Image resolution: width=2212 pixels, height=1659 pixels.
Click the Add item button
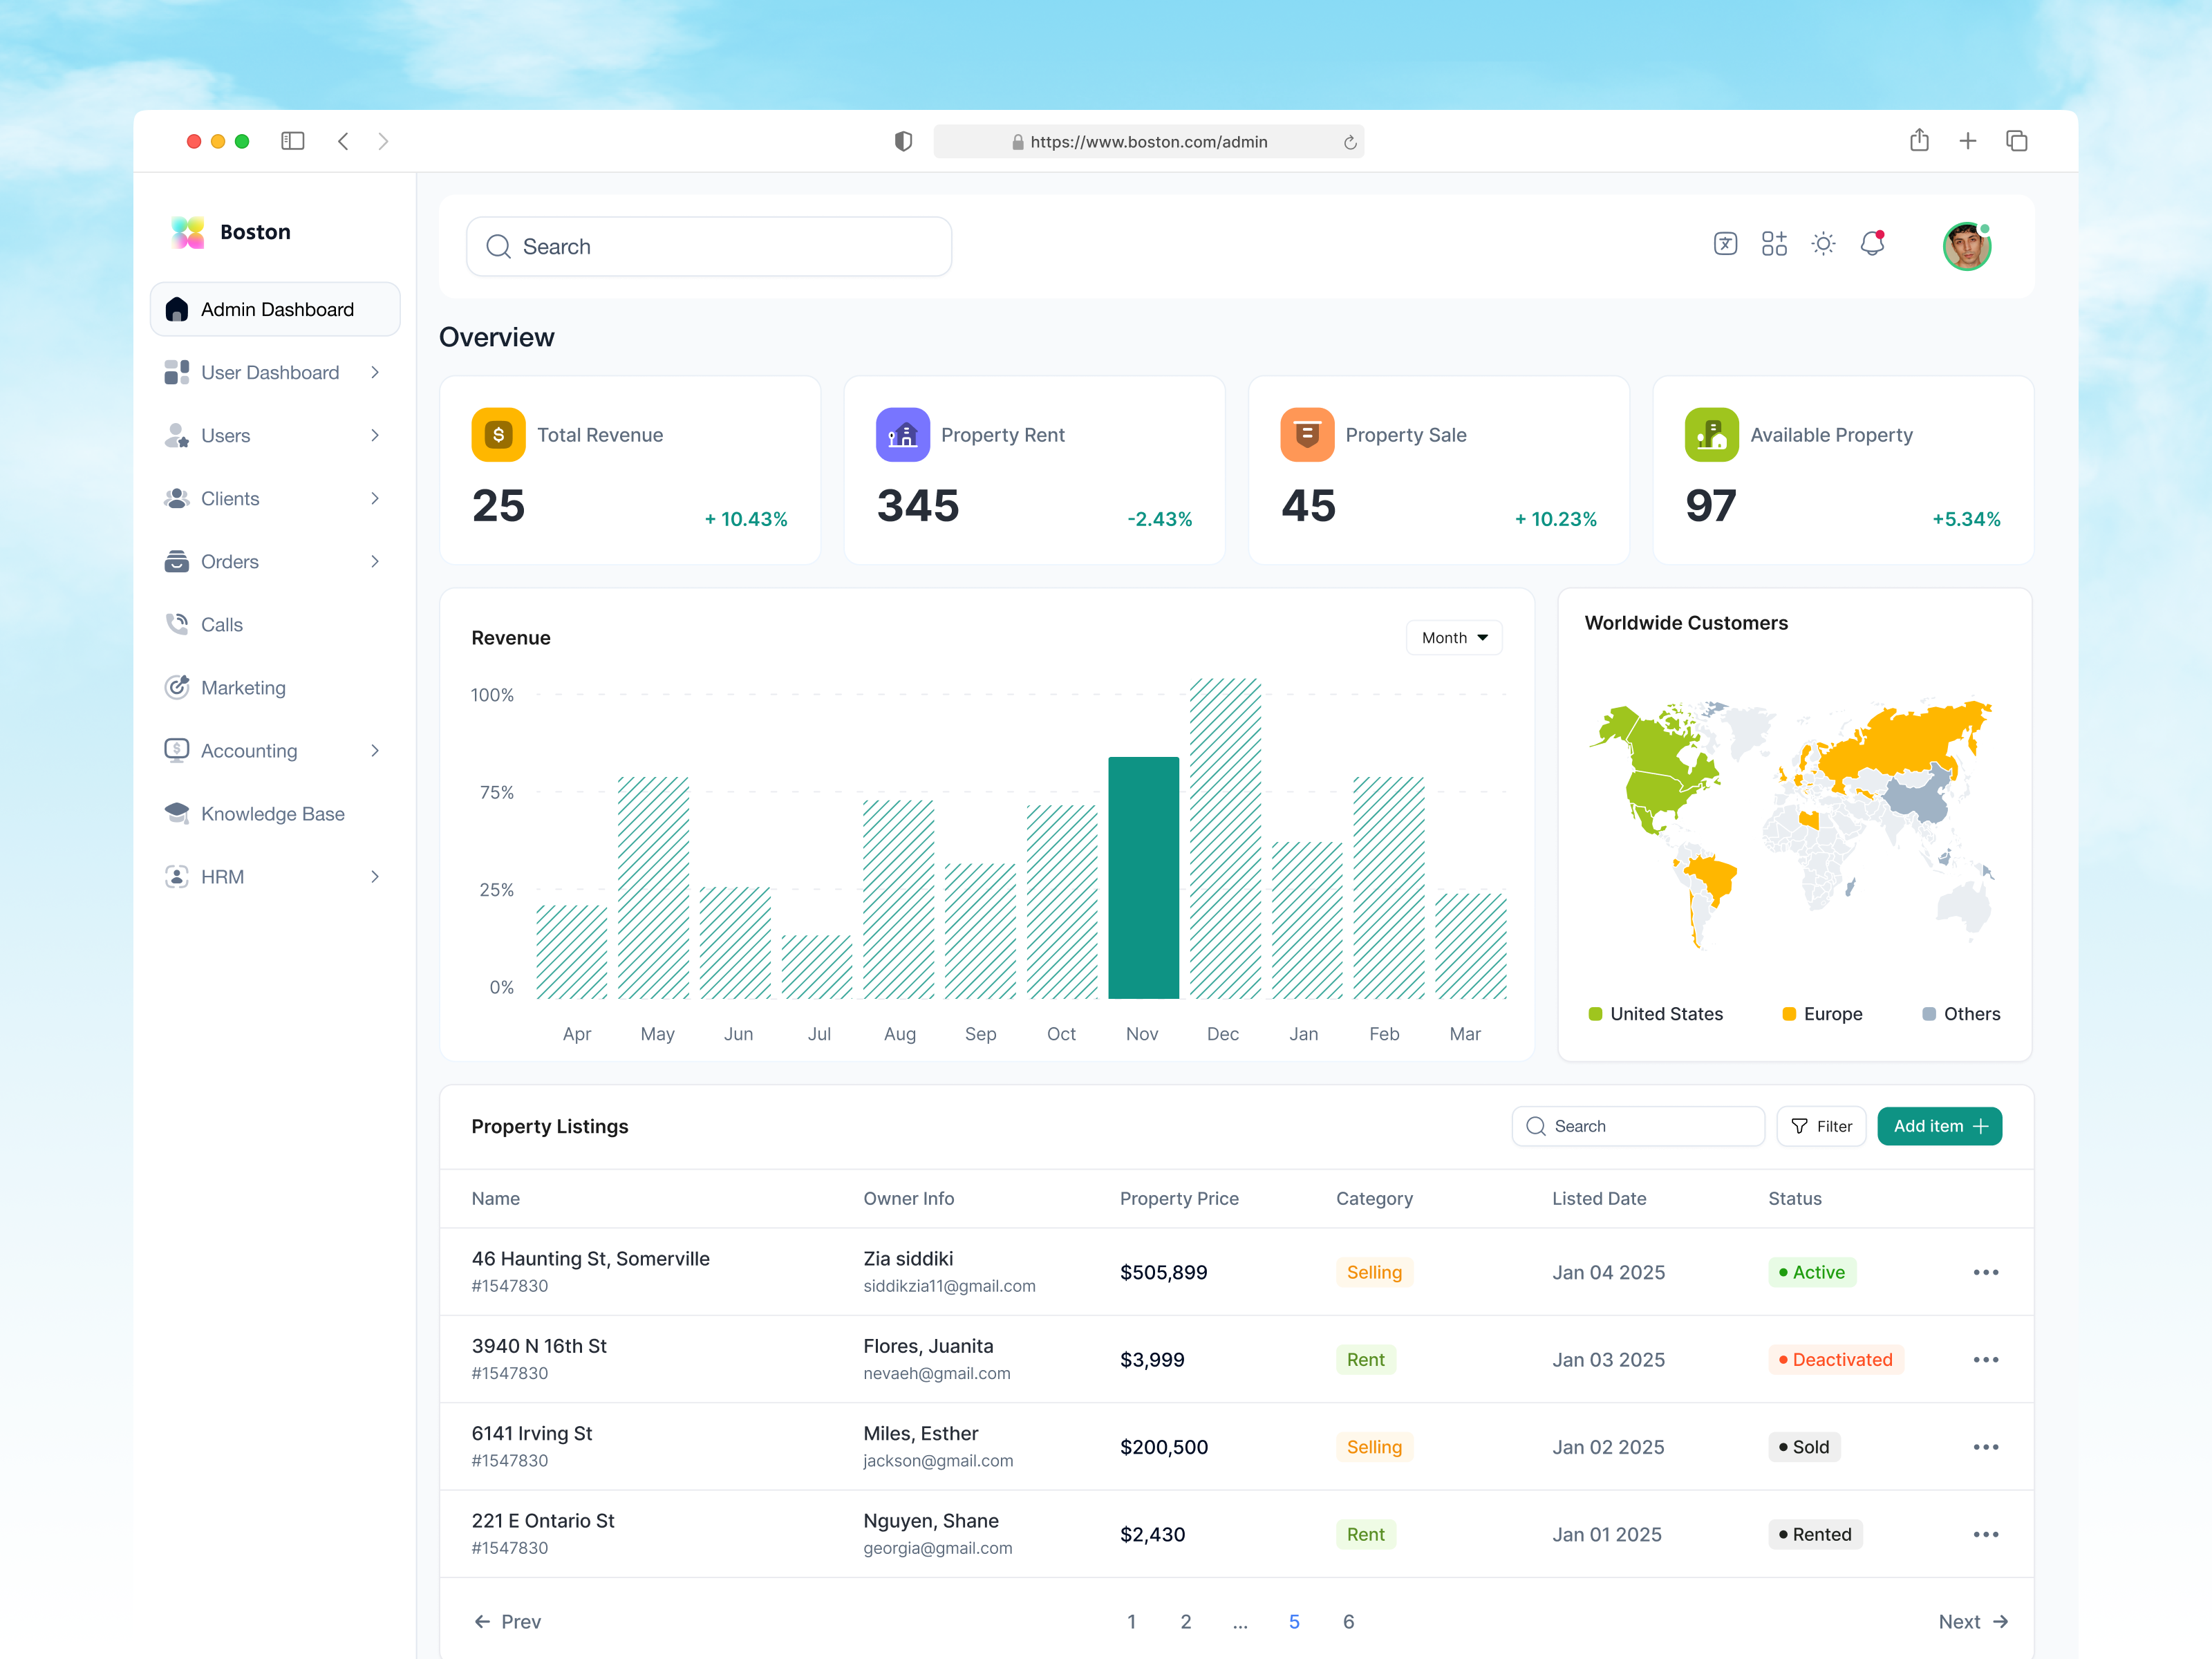click(x=1939, y=1126)
